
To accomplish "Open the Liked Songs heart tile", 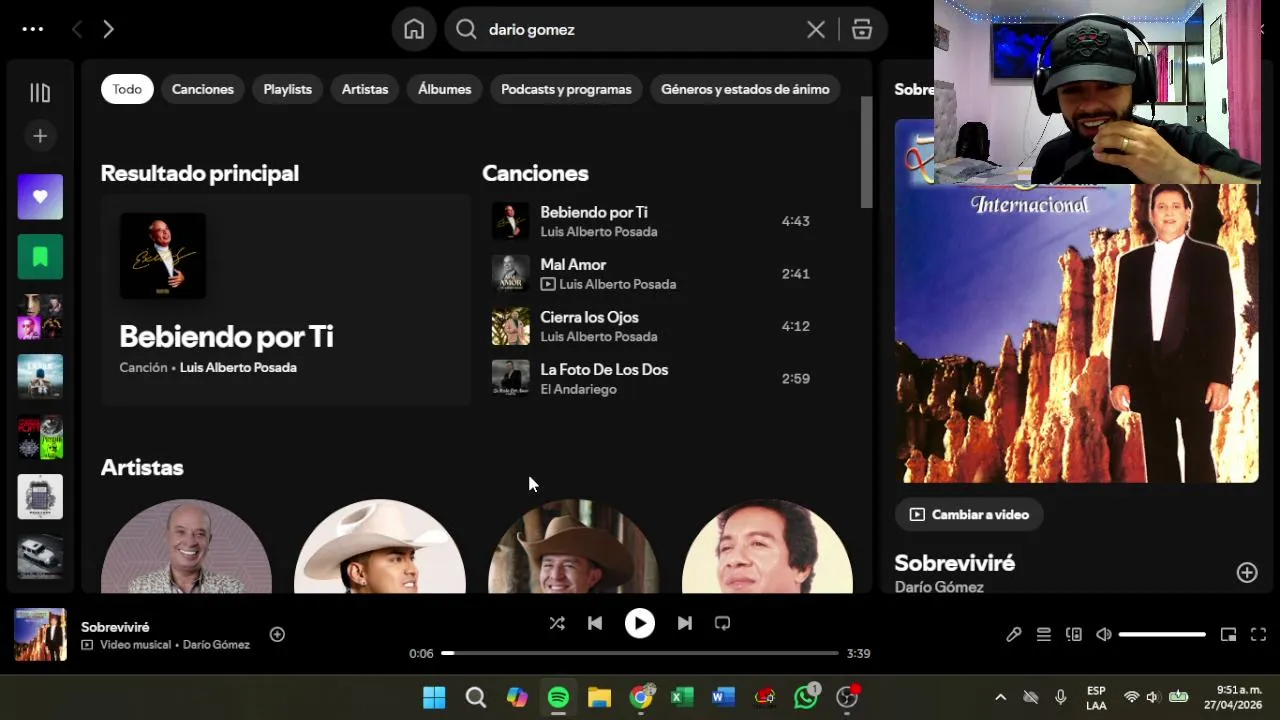I will [40, 197].
